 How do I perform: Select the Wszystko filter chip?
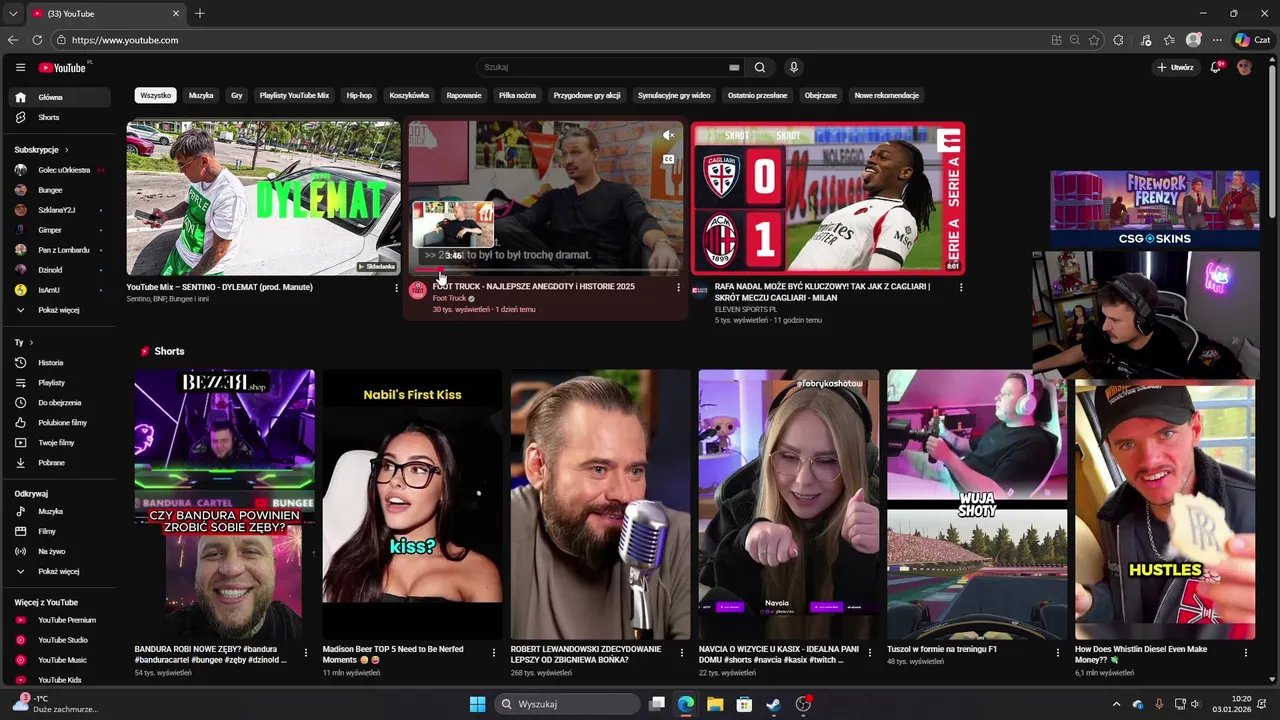156,95
